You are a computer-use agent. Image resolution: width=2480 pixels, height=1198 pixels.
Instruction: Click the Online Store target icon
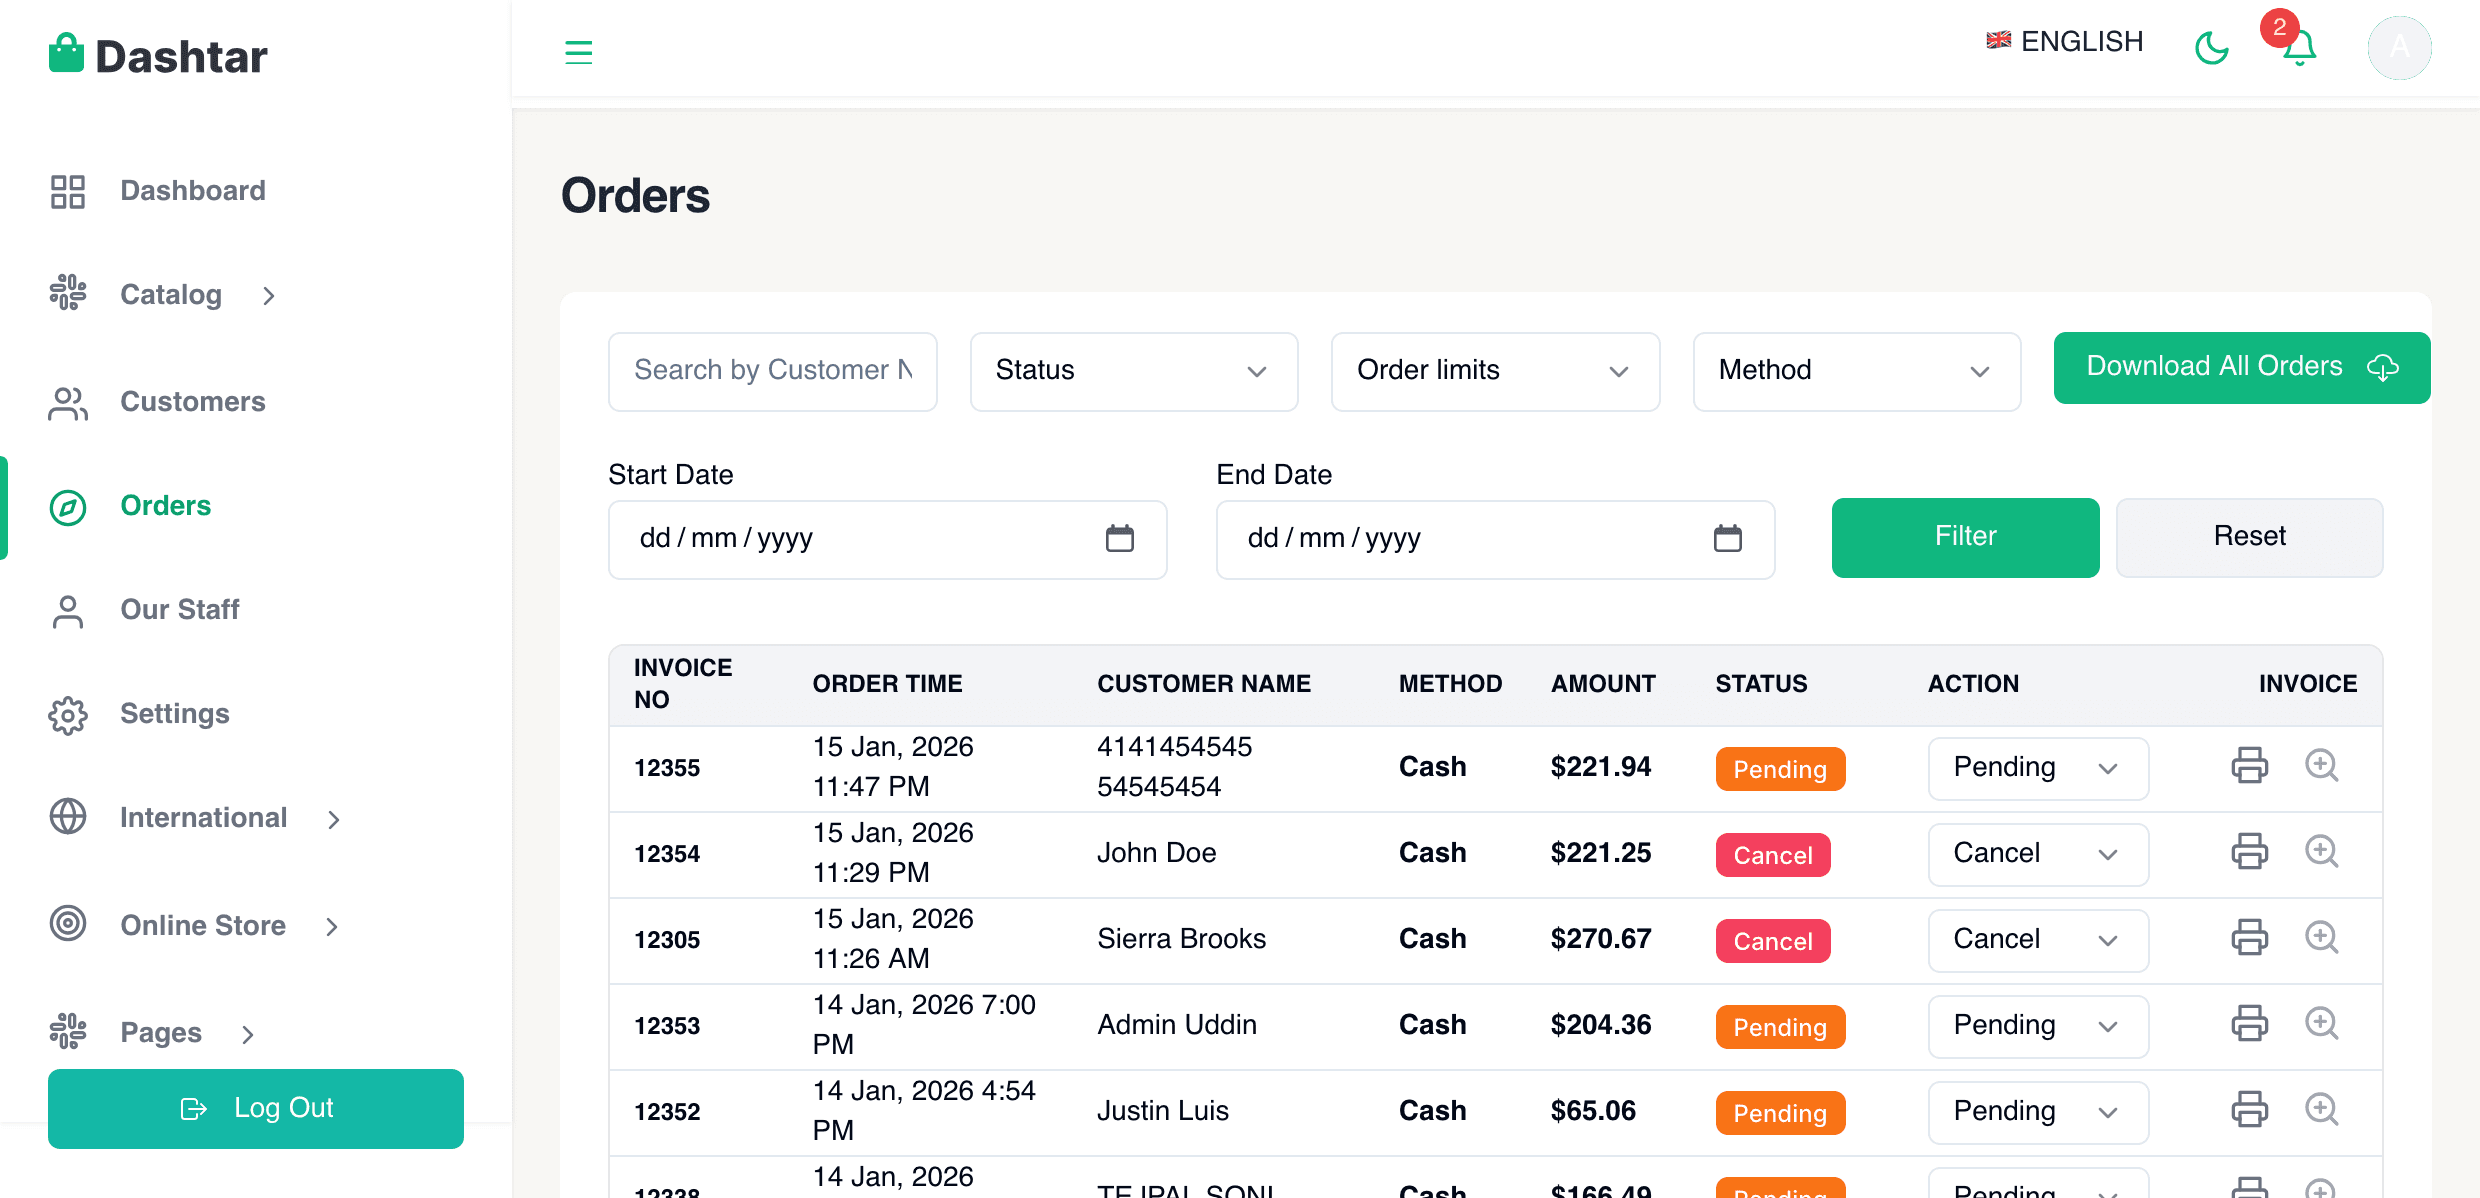pyautogui.click(x=67, y=925)
